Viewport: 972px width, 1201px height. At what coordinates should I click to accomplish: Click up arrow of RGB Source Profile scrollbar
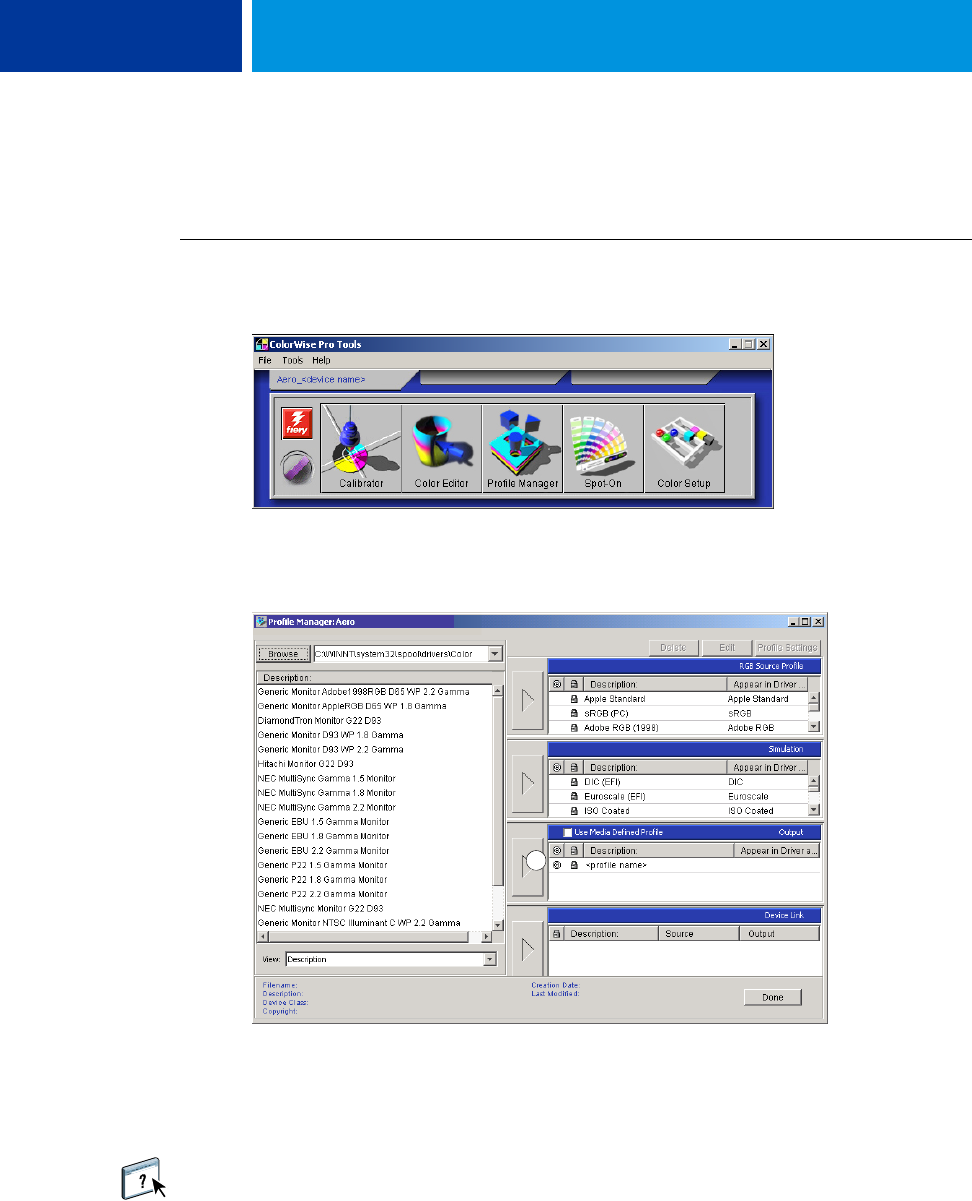[814, 699]
